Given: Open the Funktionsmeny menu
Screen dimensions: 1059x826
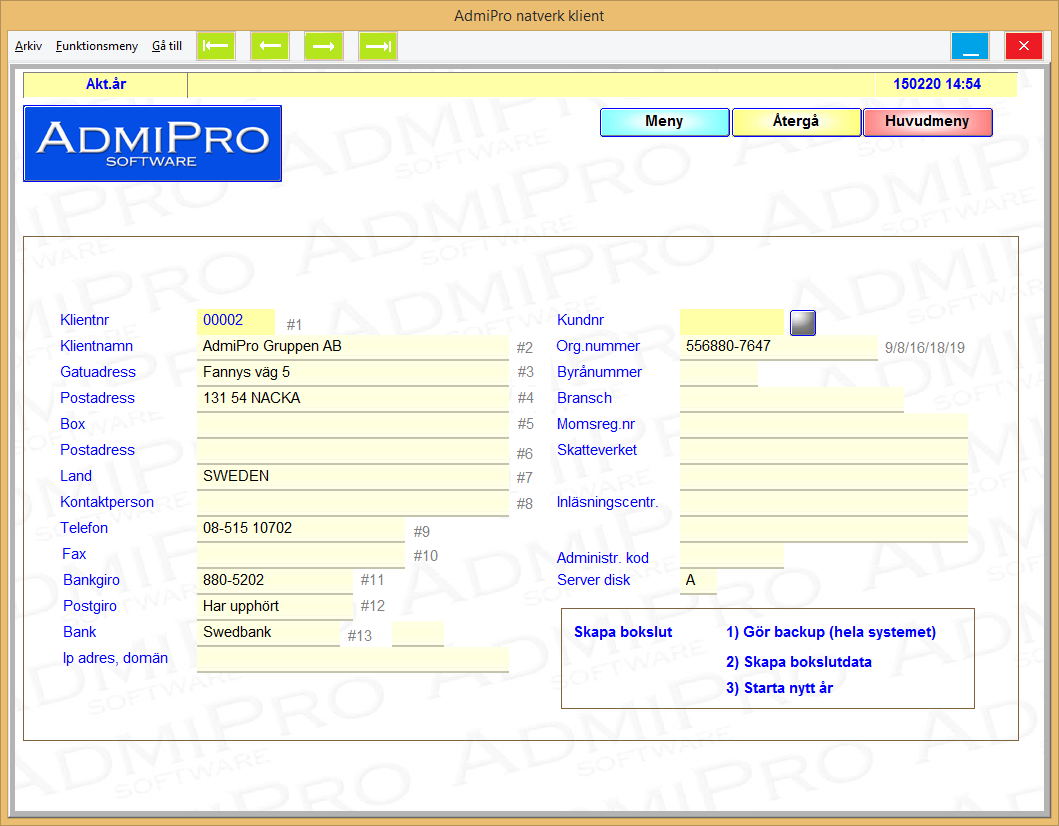Looking at the screenshot, I should pos(97,46).
